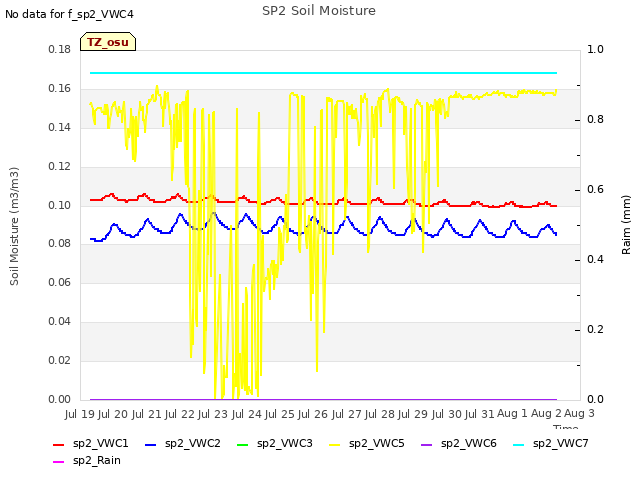Click the Jul 24 x-axis tick label
Viewport: 640px width, 480px height.
(x=246, y=414)
